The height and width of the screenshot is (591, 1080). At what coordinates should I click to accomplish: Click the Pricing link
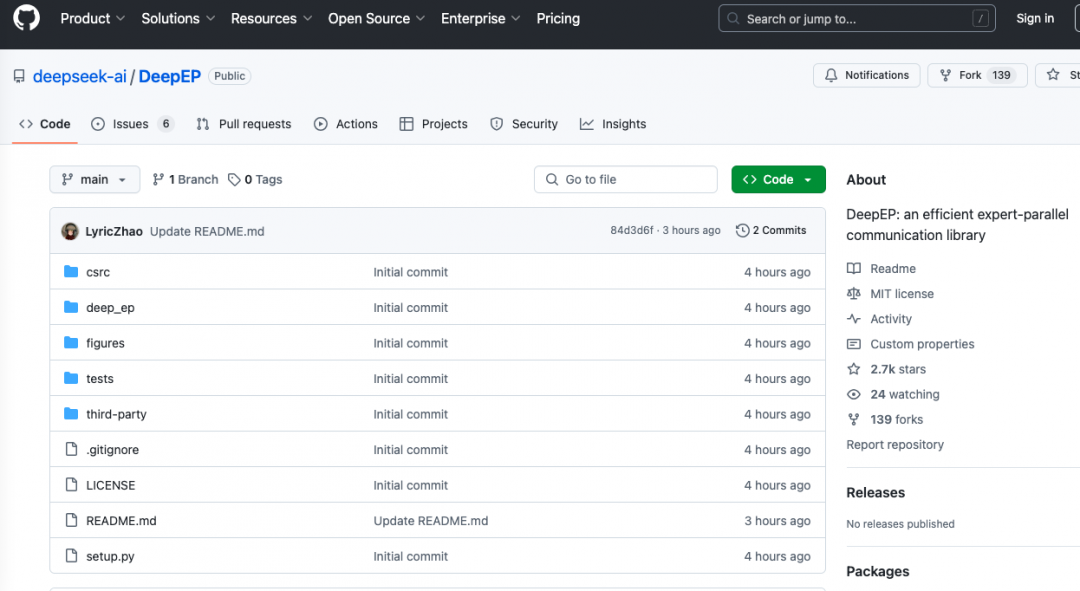558,19
